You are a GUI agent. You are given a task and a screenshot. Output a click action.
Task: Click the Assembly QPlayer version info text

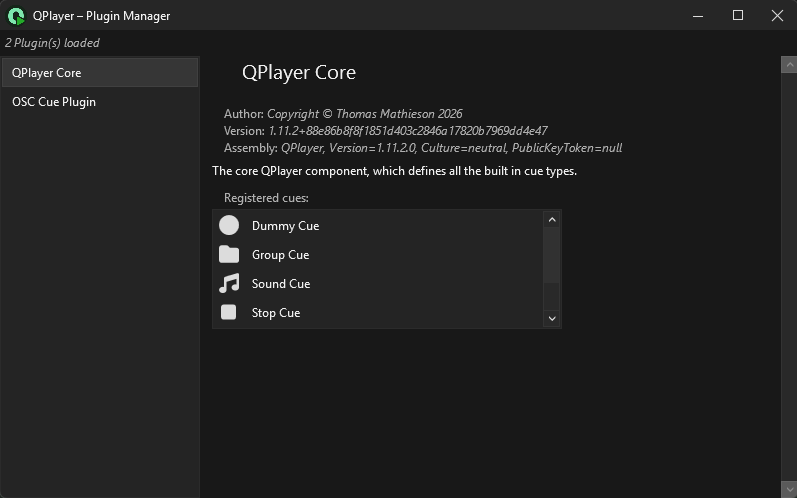(x=423, y=148)
